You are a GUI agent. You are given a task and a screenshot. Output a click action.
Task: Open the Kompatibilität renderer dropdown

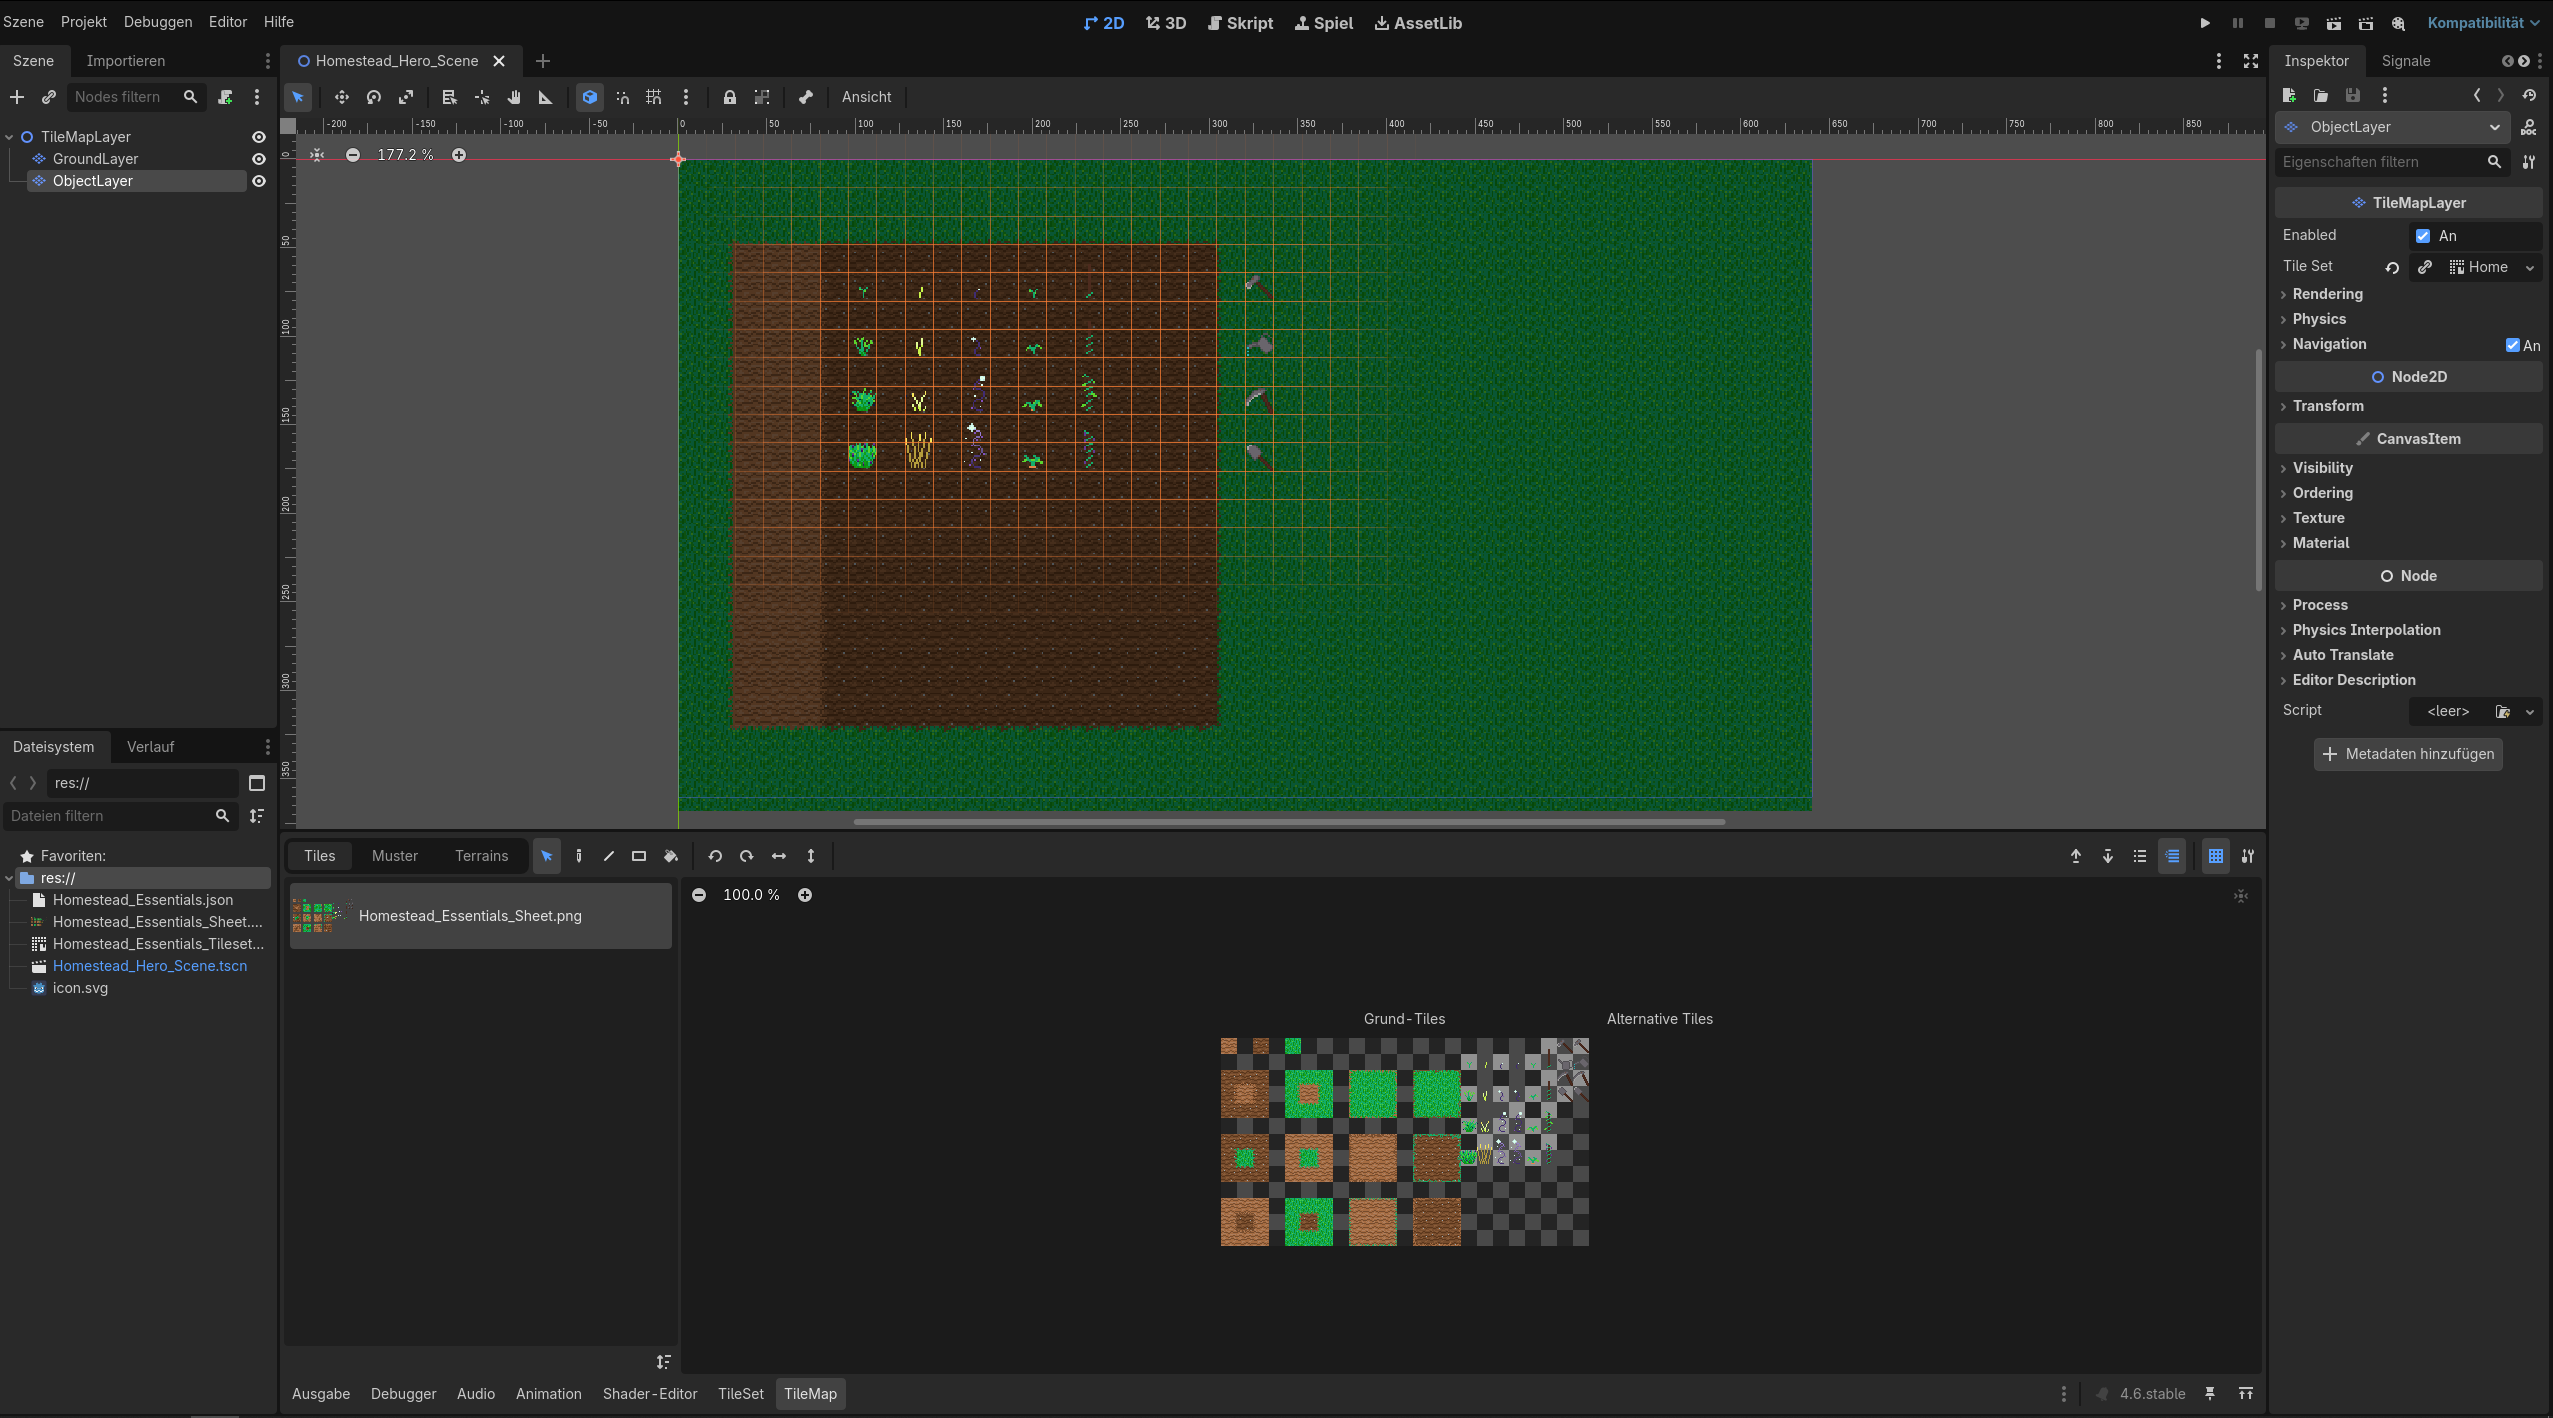tap(2484, 23)
